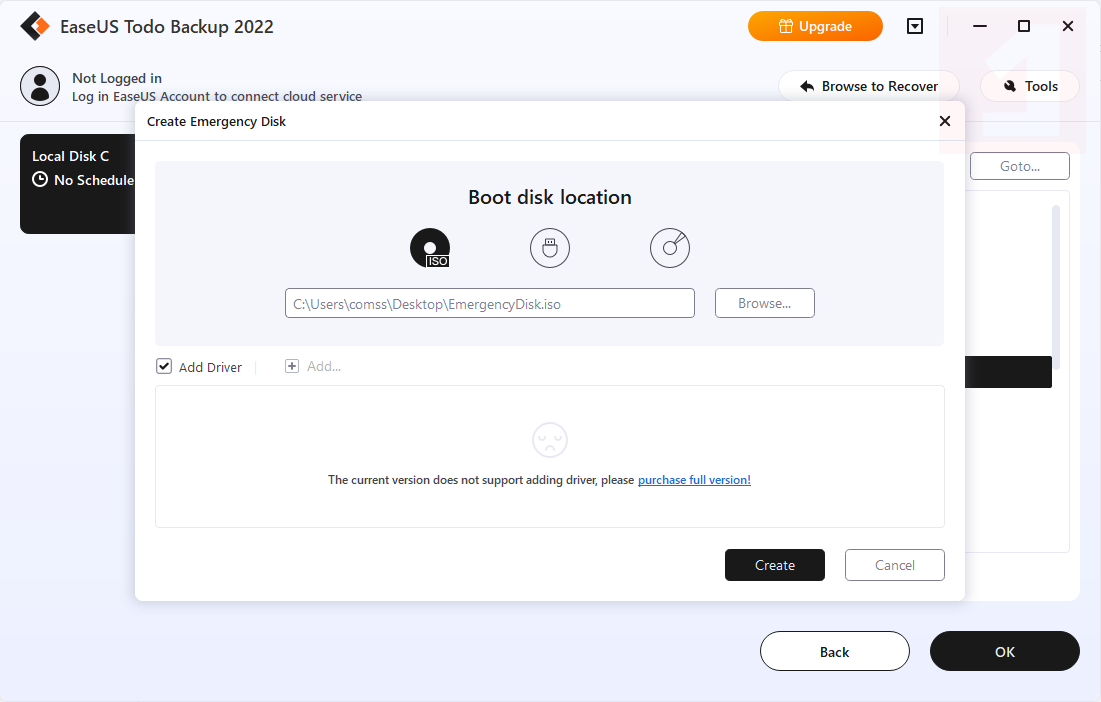Screen dimensions: 1101x702
Task: Click the user account avatar icon
Action: point(40,86)
